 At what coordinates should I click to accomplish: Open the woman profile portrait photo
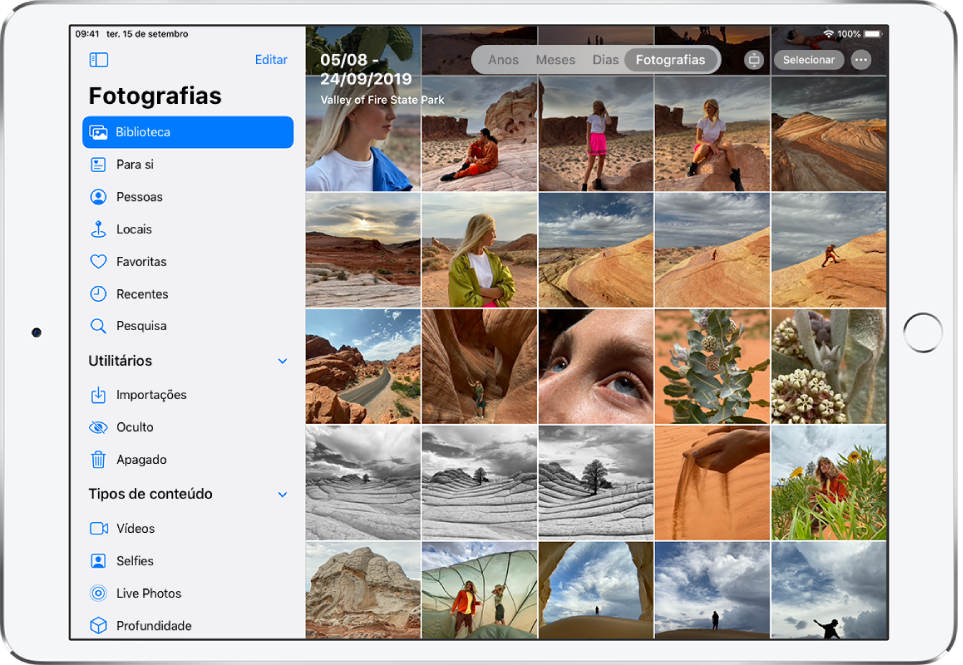363,134
